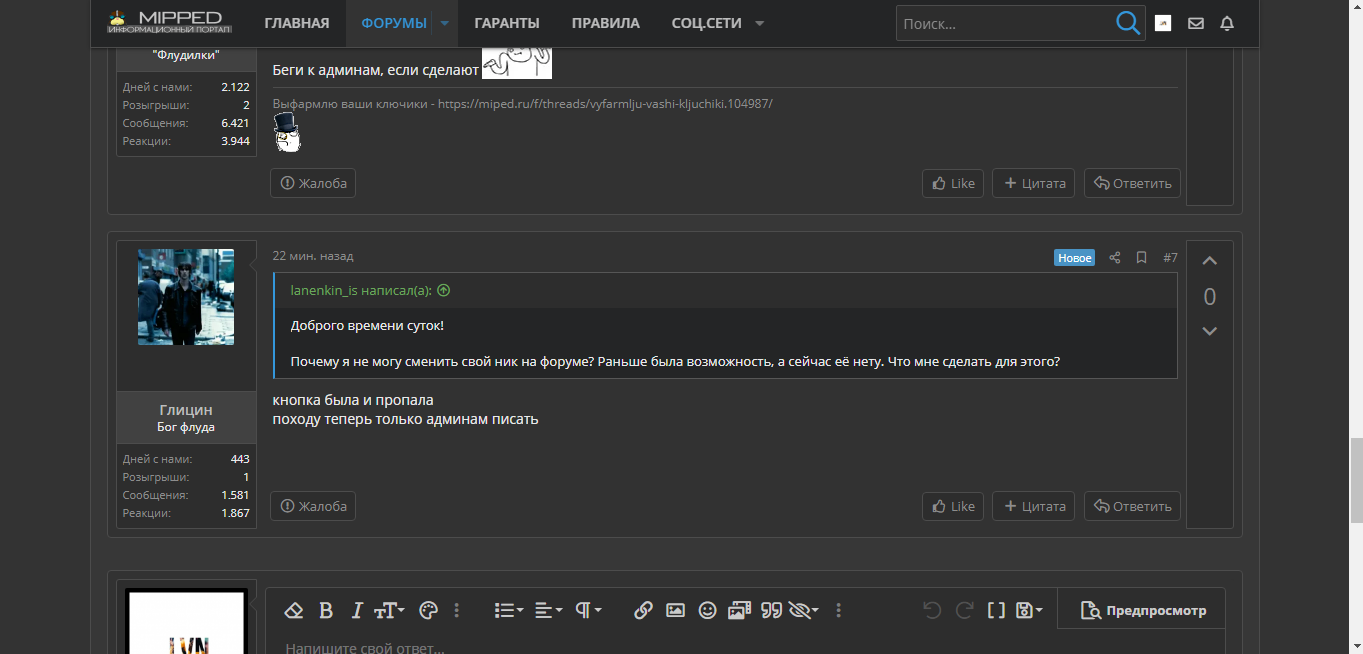1363x654 pixels.
Task: Click the redo icon in editor
Action: point(964,610)
